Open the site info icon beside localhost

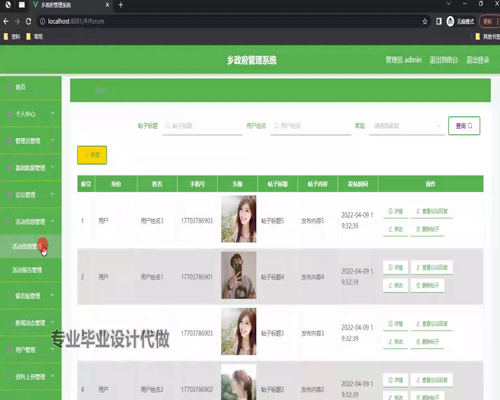42,21
